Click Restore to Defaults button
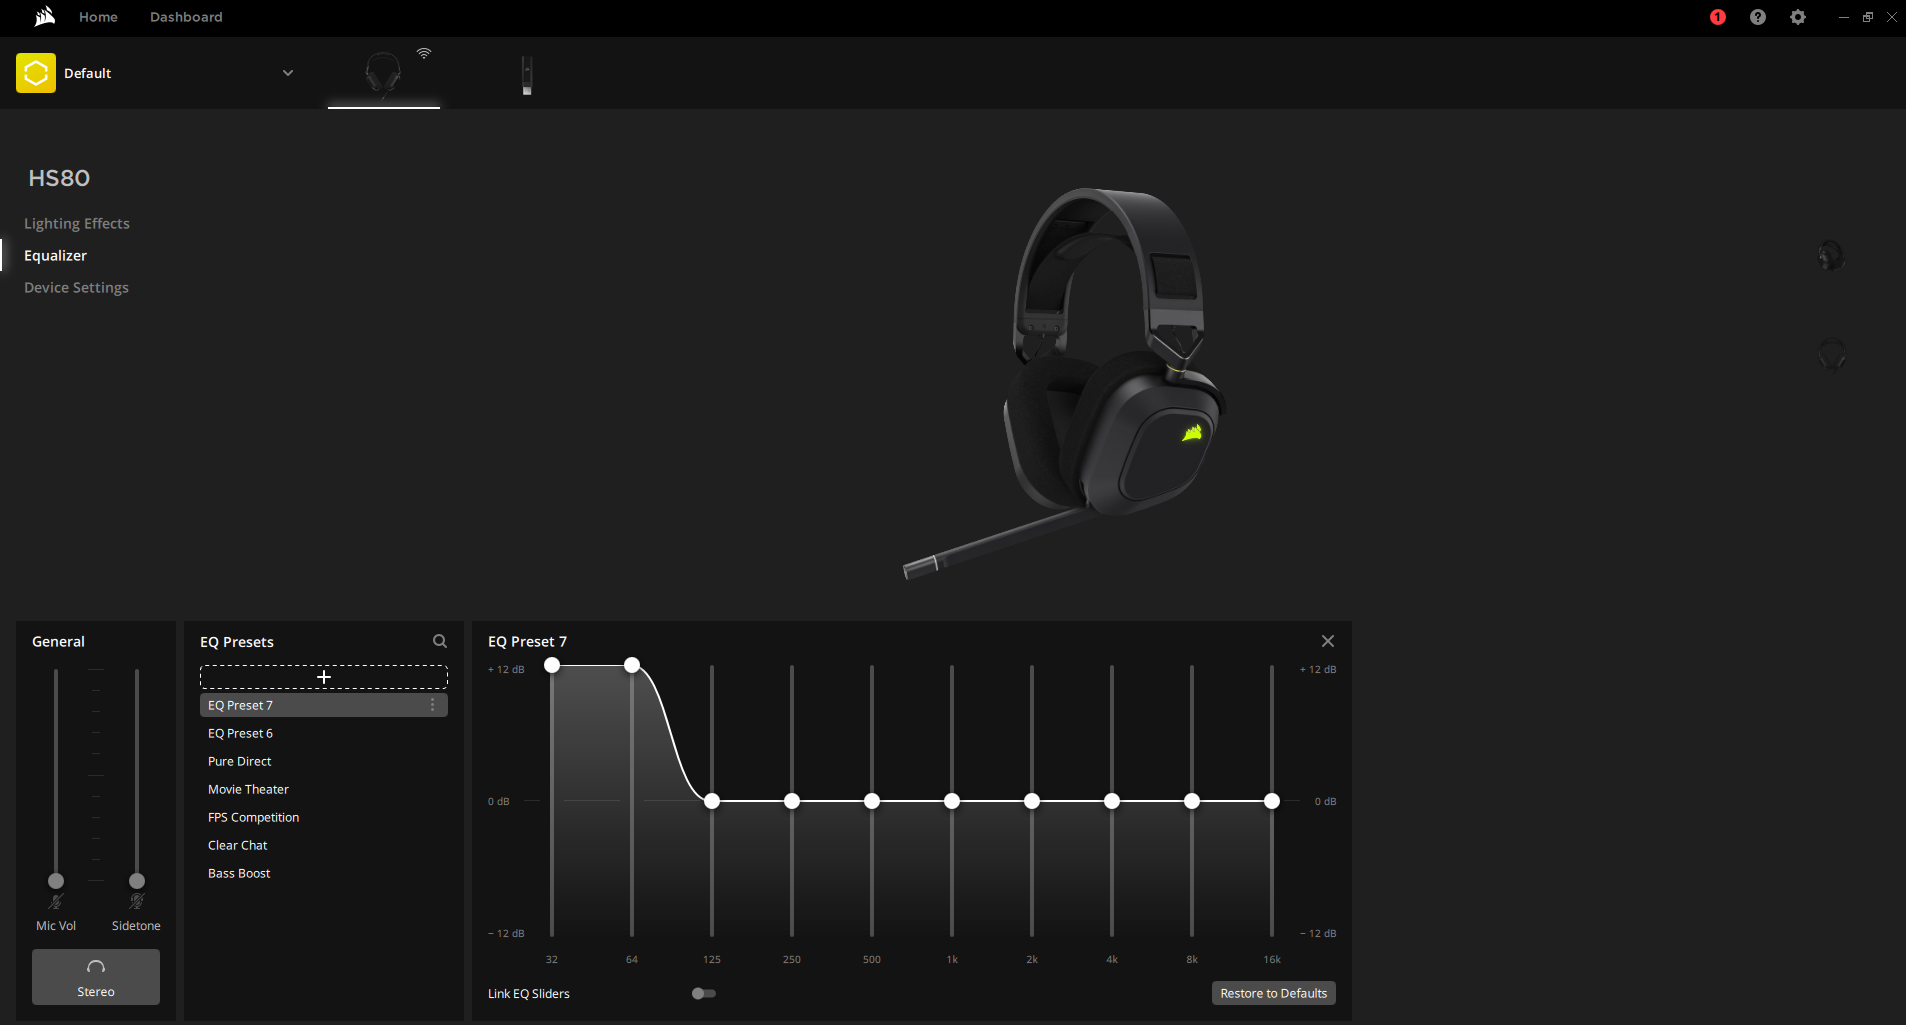Viewport: 1906px width, 1025px height. pos(1273,993)
